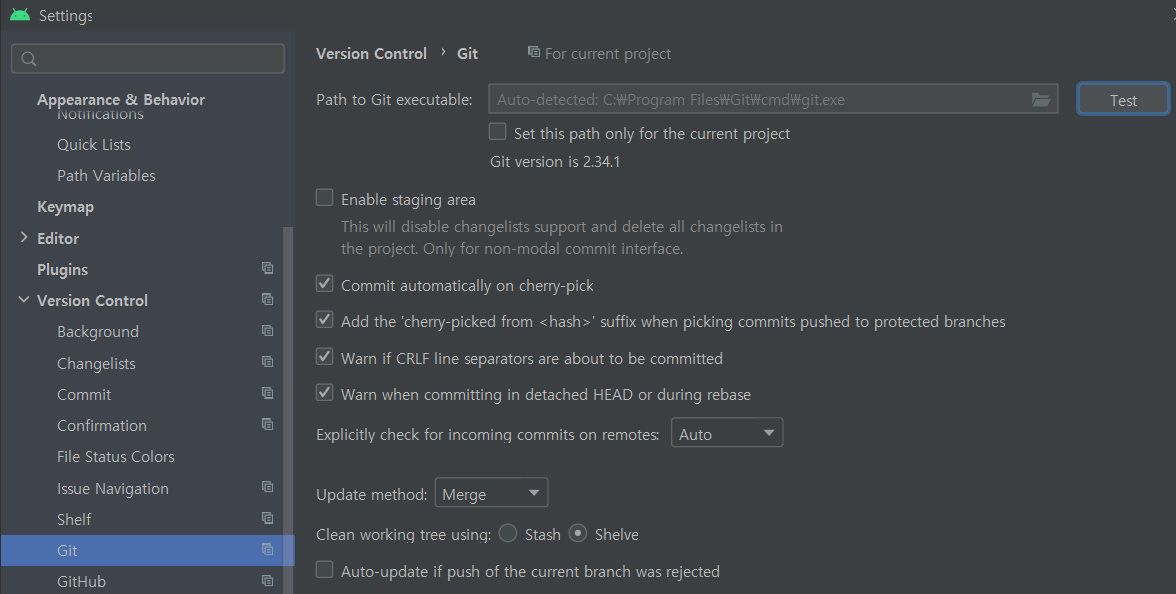Select Keymap in the settings sidebar
Viewport: 1176px width, 594px height.
pos(63,206)
